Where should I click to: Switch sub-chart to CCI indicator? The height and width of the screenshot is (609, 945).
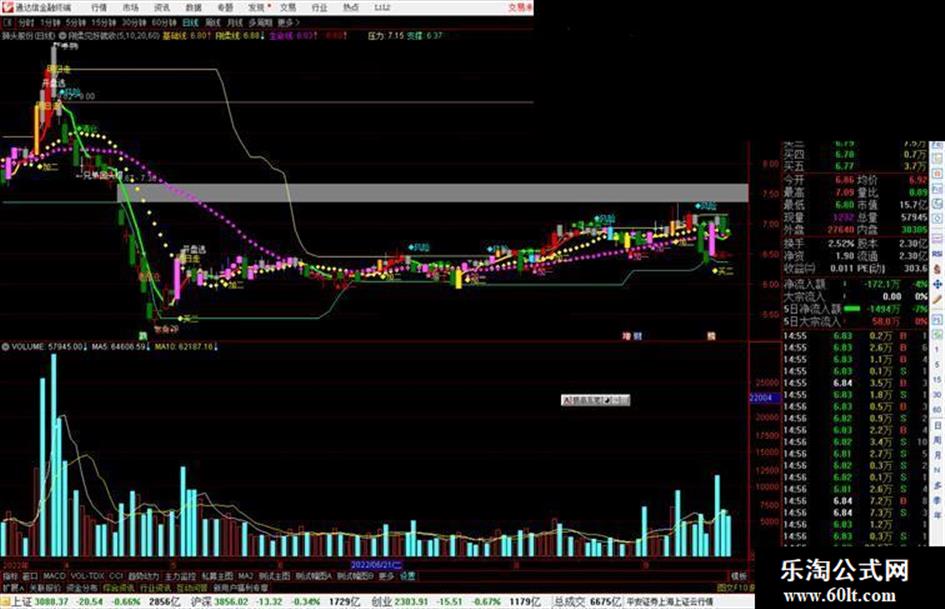pos(116,576)
